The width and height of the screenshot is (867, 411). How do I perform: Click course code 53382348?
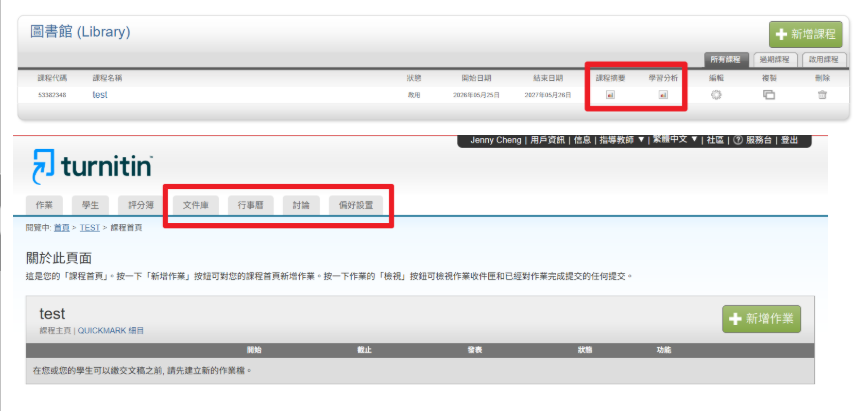tap(52, 95)
